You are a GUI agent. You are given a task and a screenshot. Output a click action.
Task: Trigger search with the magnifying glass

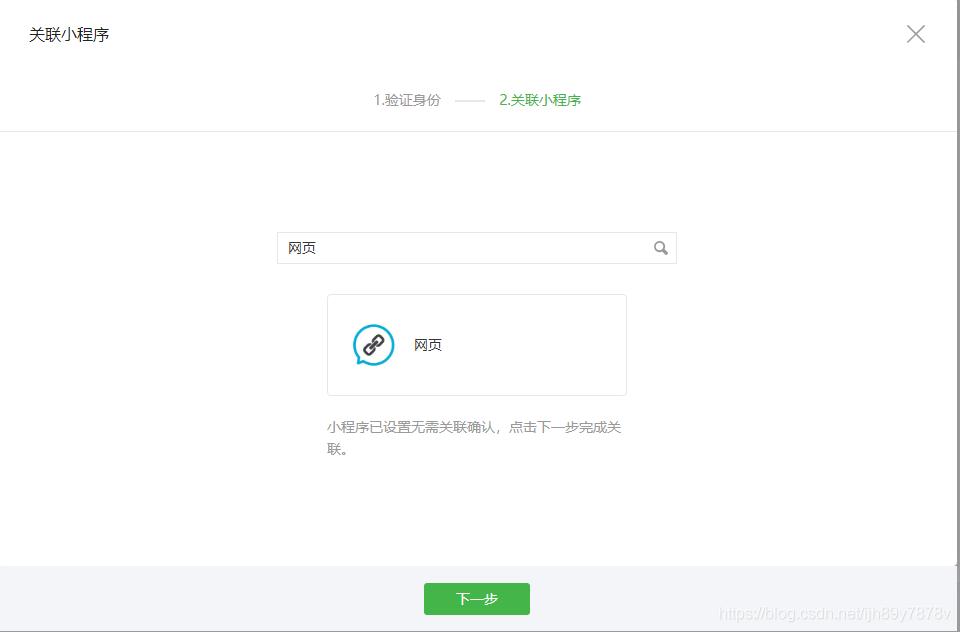click(x=660, y=247)
